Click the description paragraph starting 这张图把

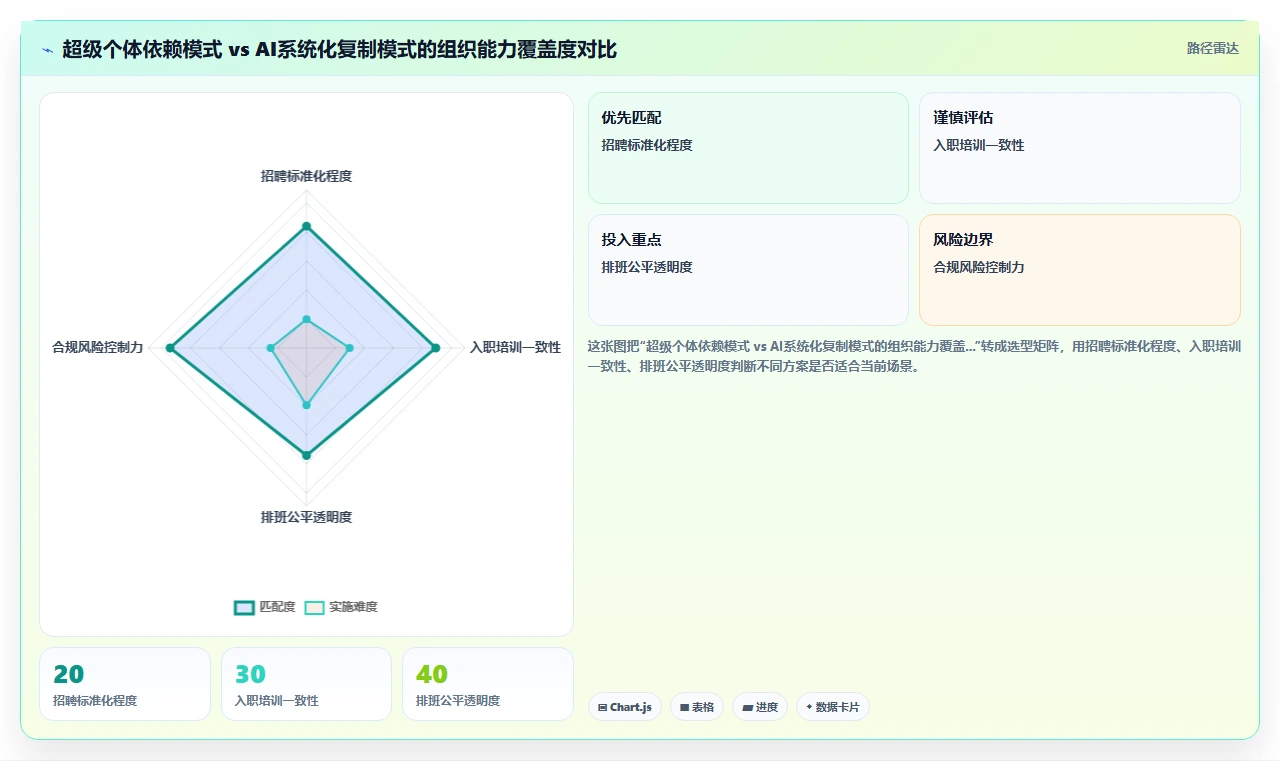(x=914, y=356)
